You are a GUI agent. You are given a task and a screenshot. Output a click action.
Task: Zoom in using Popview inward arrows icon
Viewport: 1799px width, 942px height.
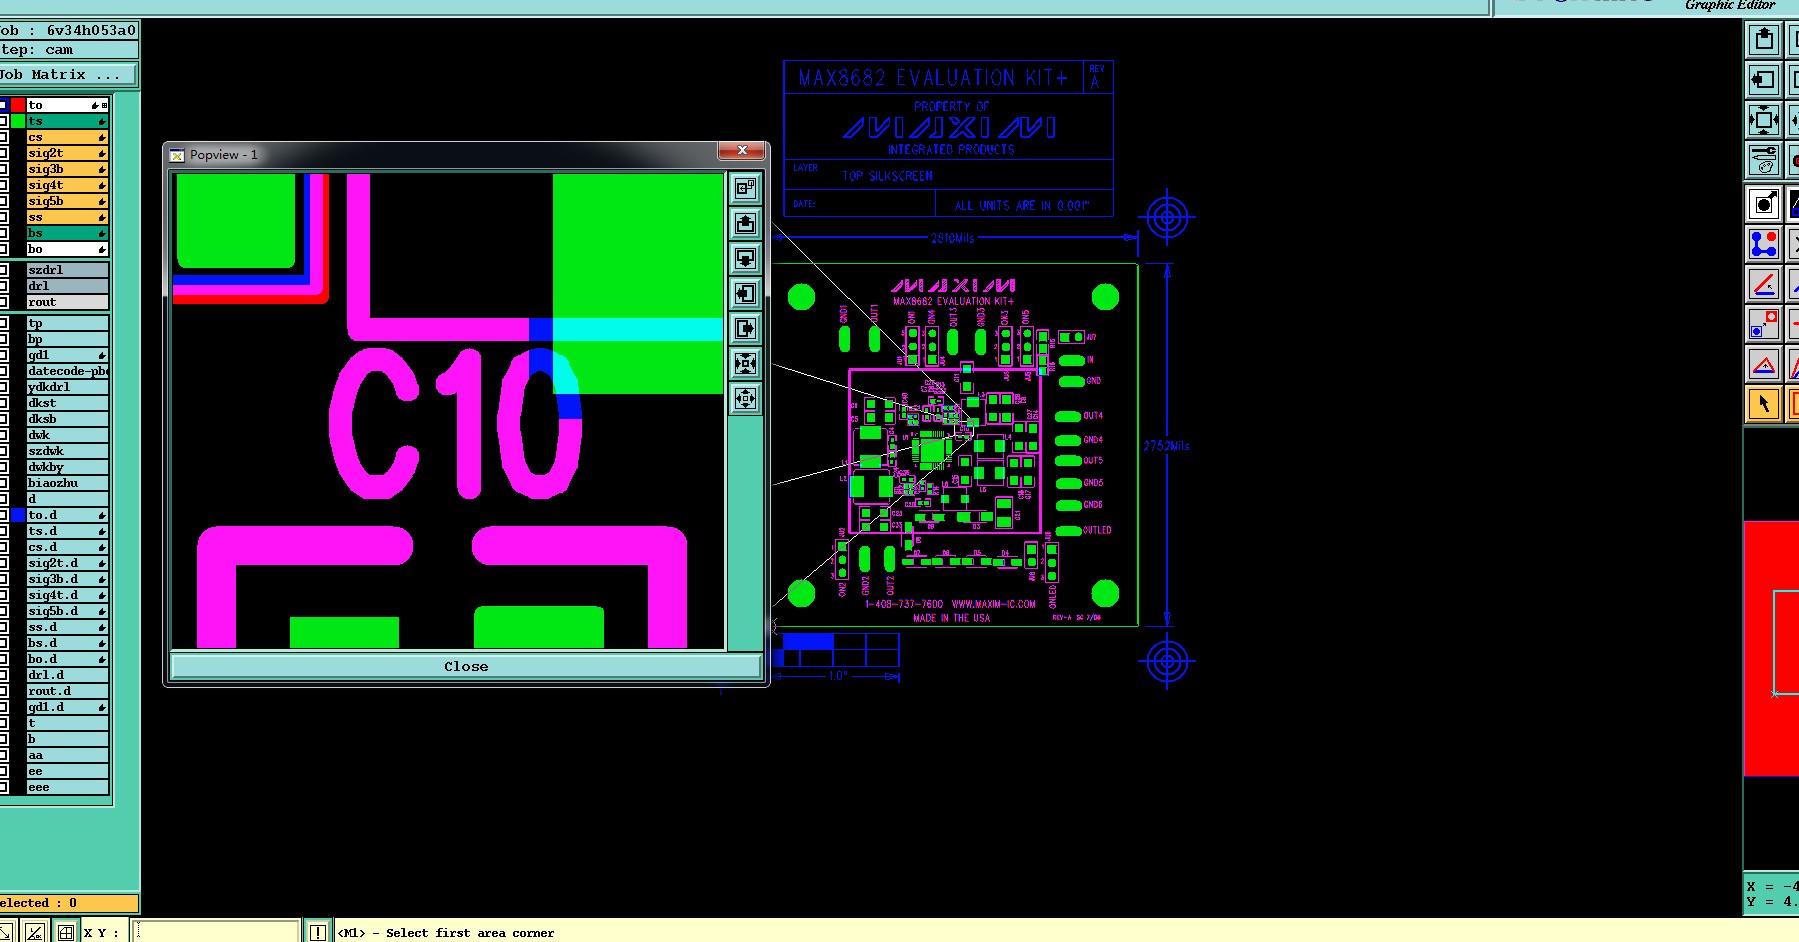click(745, 363)
